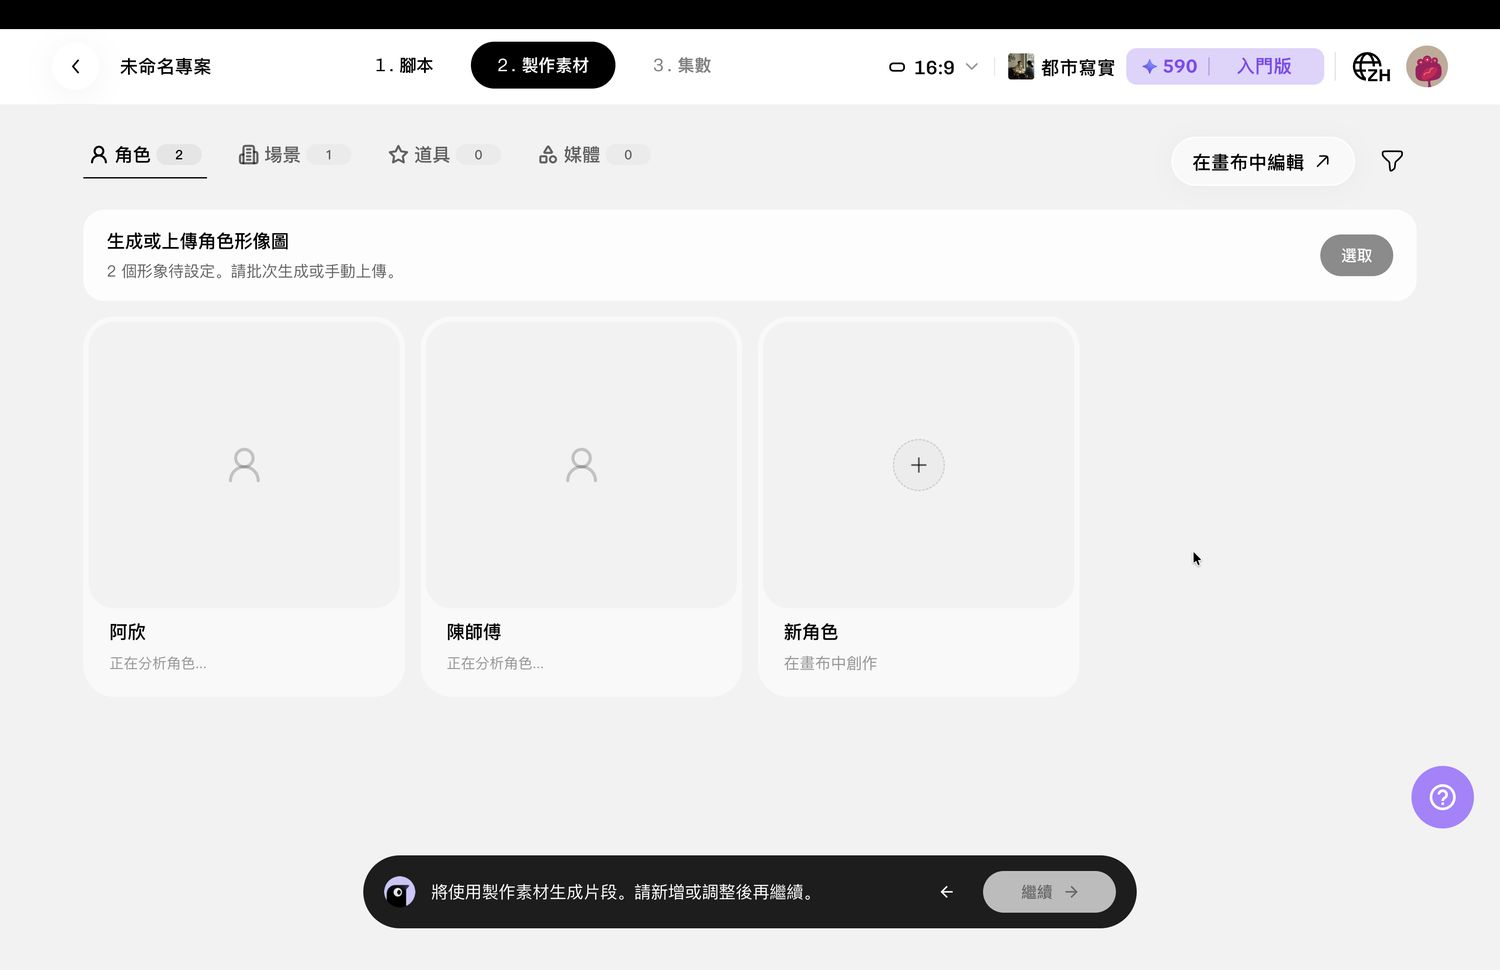Click the back arrow in the bottom bar
The height and width of the screenshot is (970, 1500).
click(946, 892)
